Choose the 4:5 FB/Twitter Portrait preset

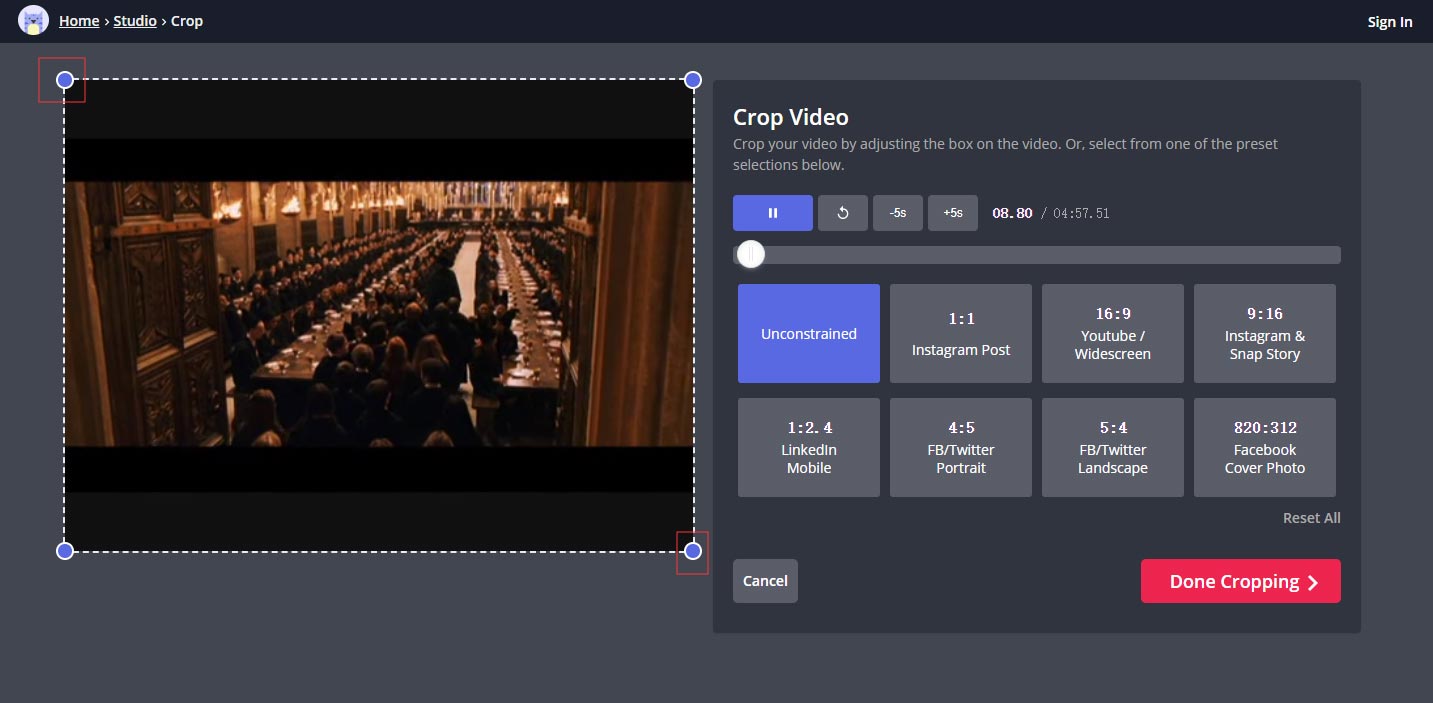pos(960,447)
